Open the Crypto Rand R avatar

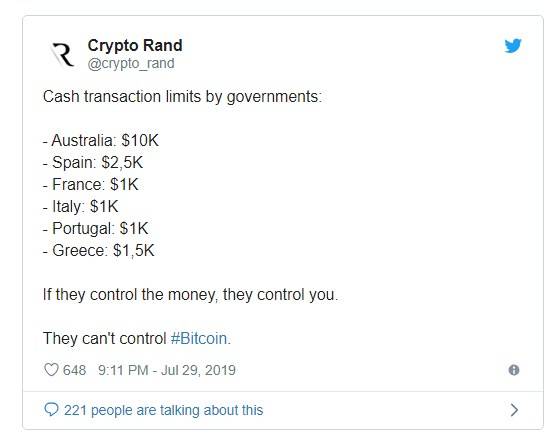63,55
